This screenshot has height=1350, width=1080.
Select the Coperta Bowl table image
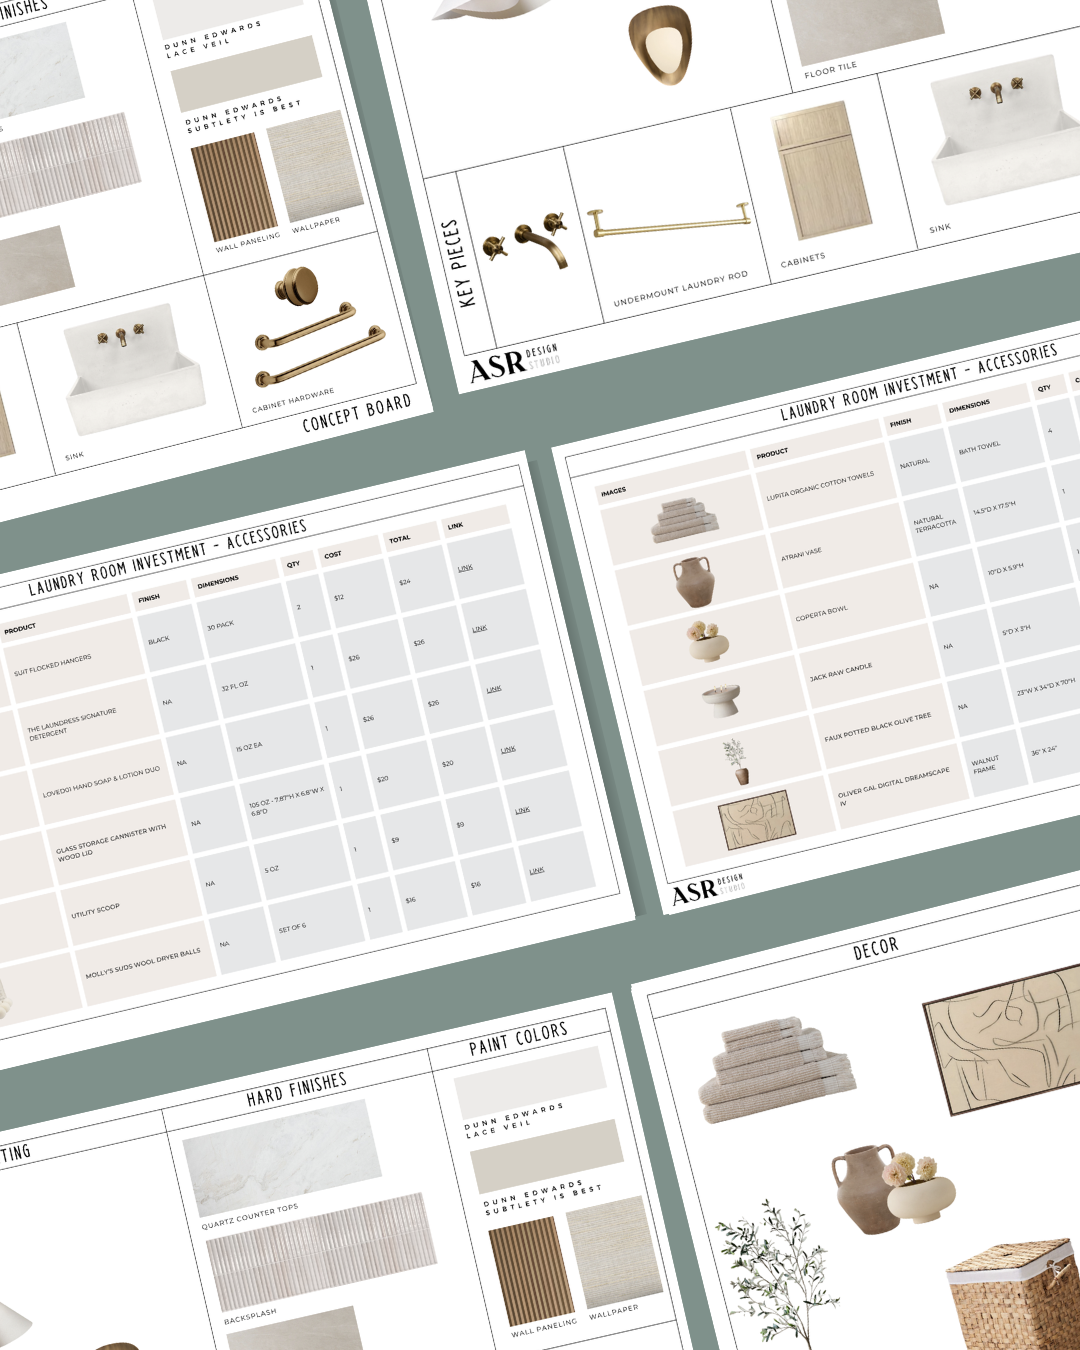point(705,640)
